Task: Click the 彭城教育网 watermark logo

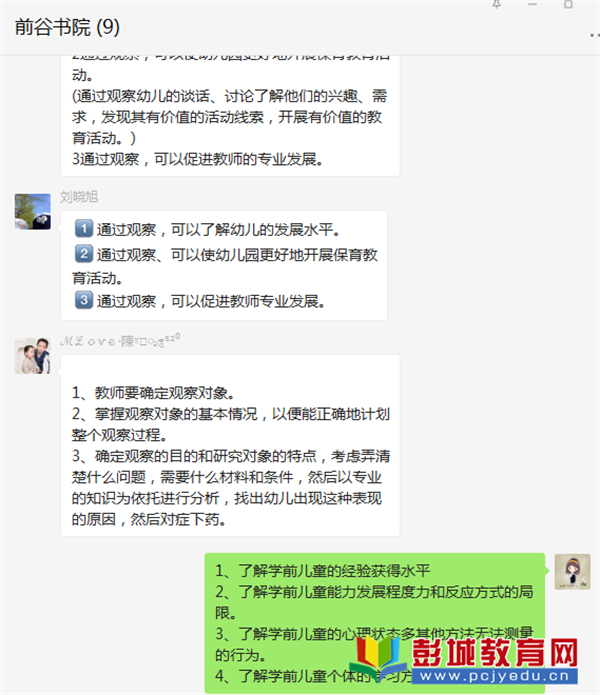Action: click(495, 653)
